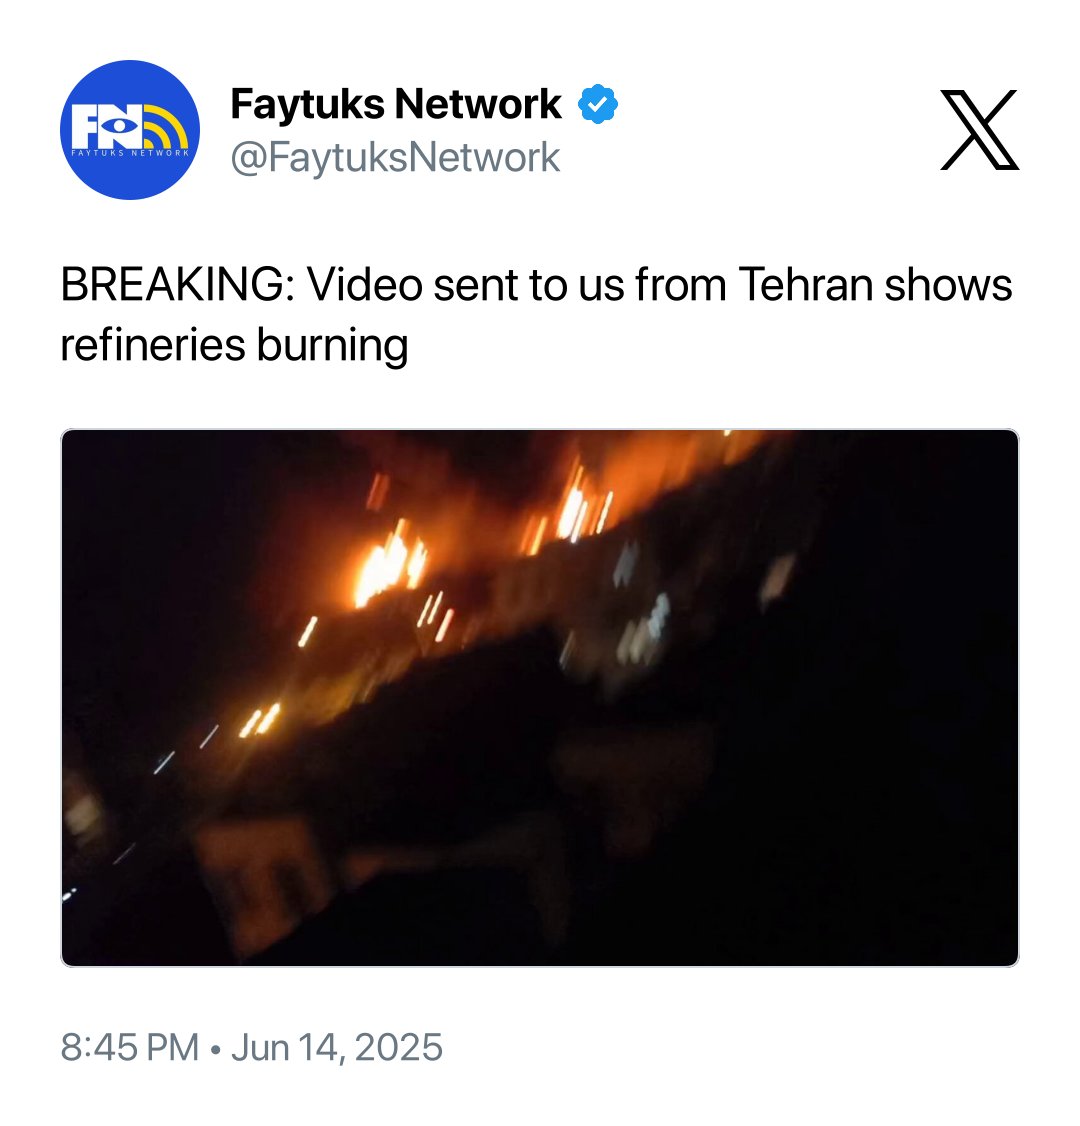
Task: Select the word Tehran in the tweet
Action: (x=804, y=284)
